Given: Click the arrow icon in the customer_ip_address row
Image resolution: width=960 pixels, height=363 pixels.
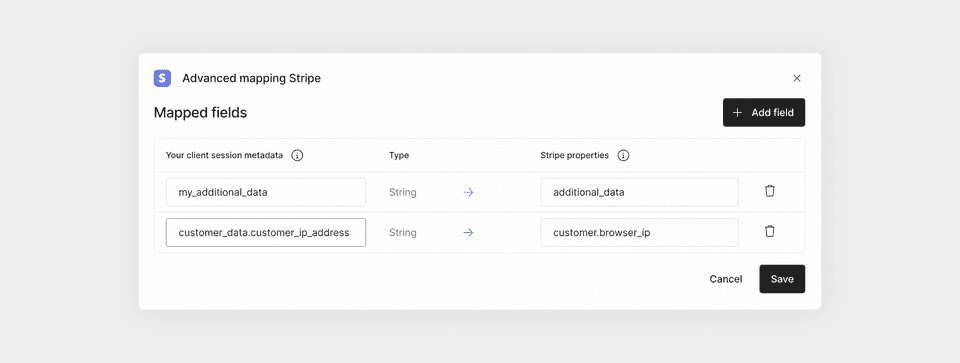Looking at the screenshot, I should 468,233.
